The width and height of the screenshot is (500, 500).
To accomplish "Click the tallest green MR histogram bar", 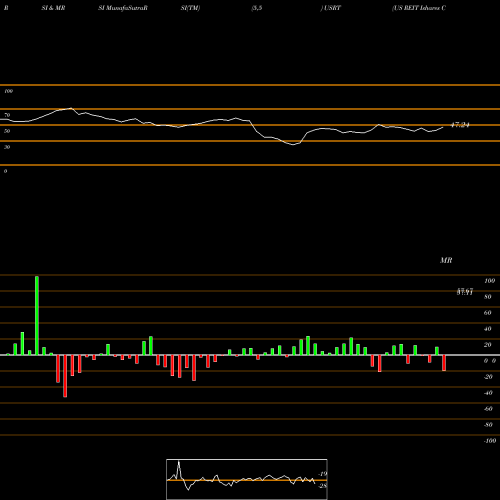I will 37,316.
